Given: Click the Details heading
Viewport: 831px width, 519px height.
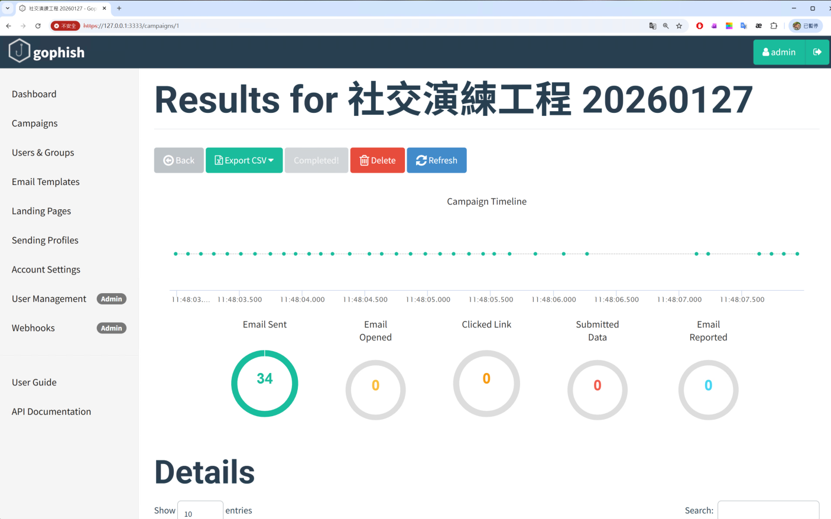Looking at the screenshot, I should [205, 472].
